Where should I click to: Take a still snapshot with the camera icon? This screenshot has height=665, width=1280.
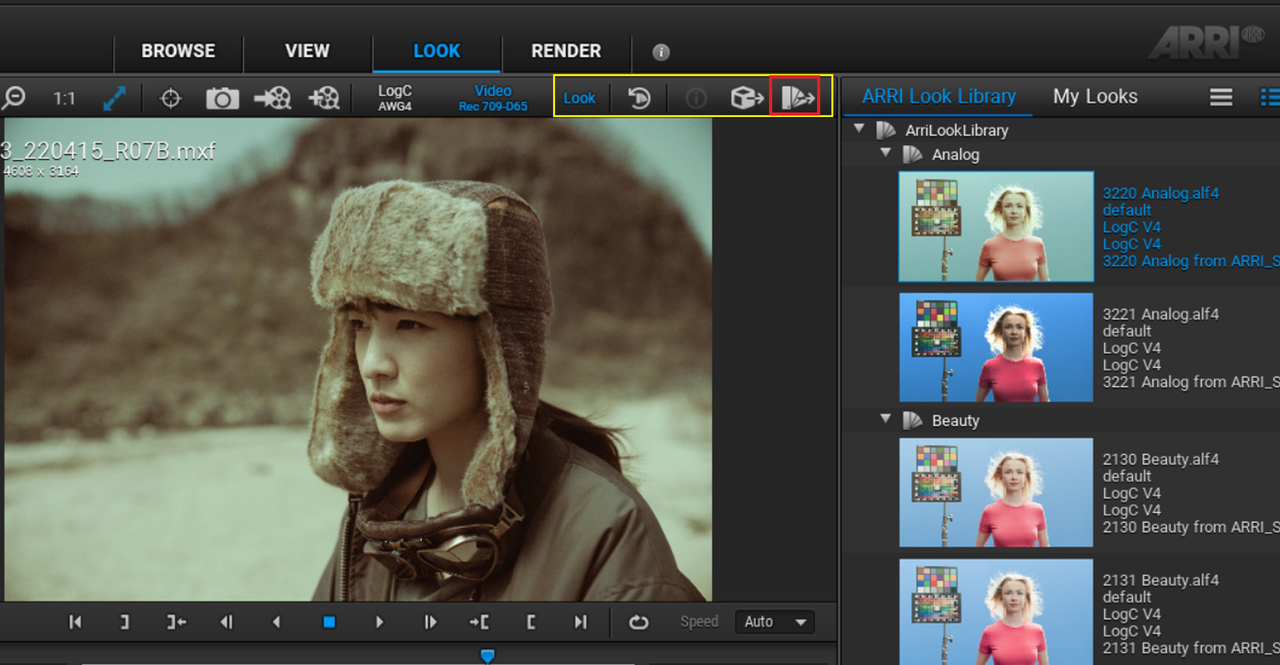[222, 98]
